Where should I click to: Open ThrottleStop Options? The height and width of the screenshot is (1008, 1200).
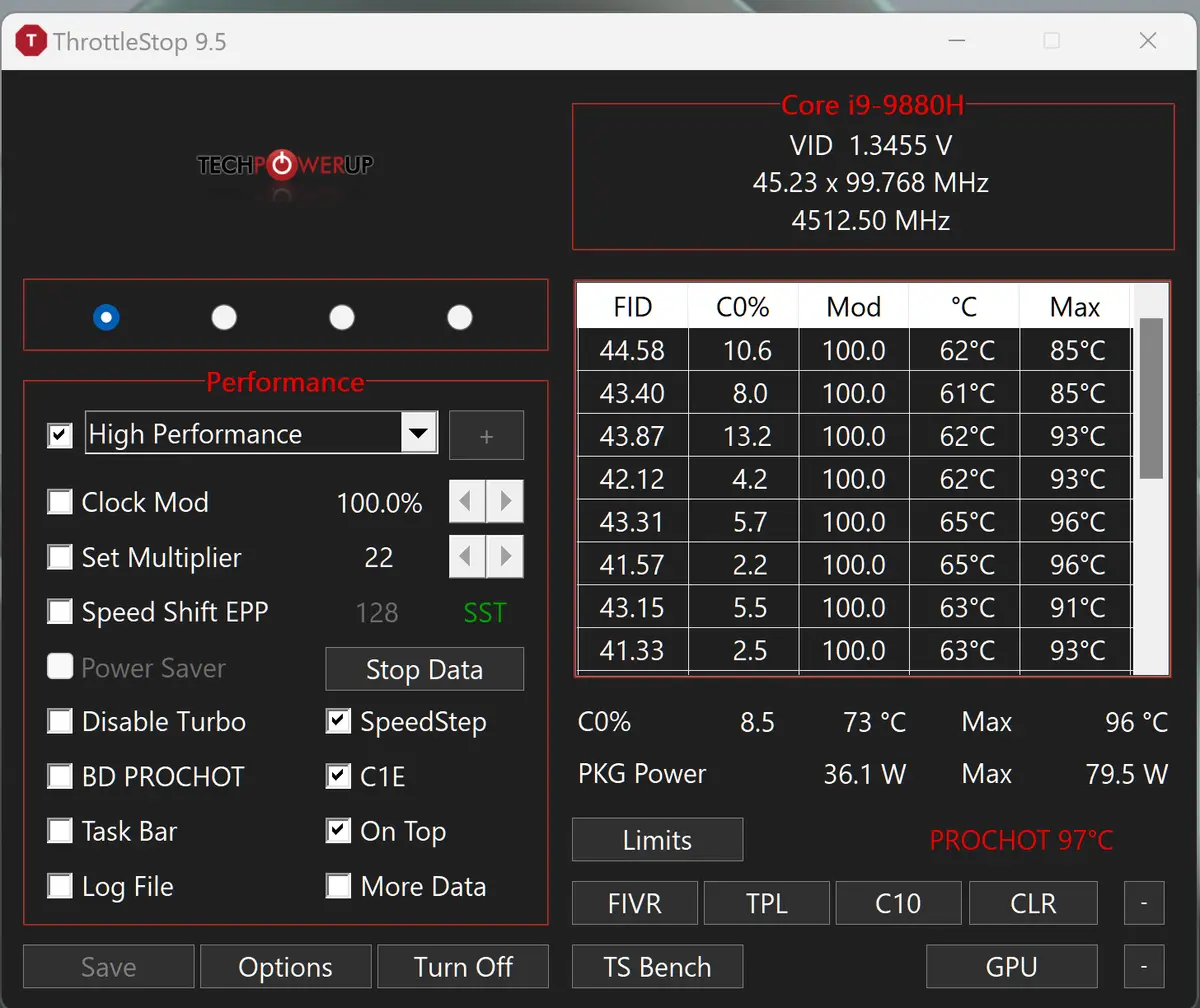click(285, 966)
